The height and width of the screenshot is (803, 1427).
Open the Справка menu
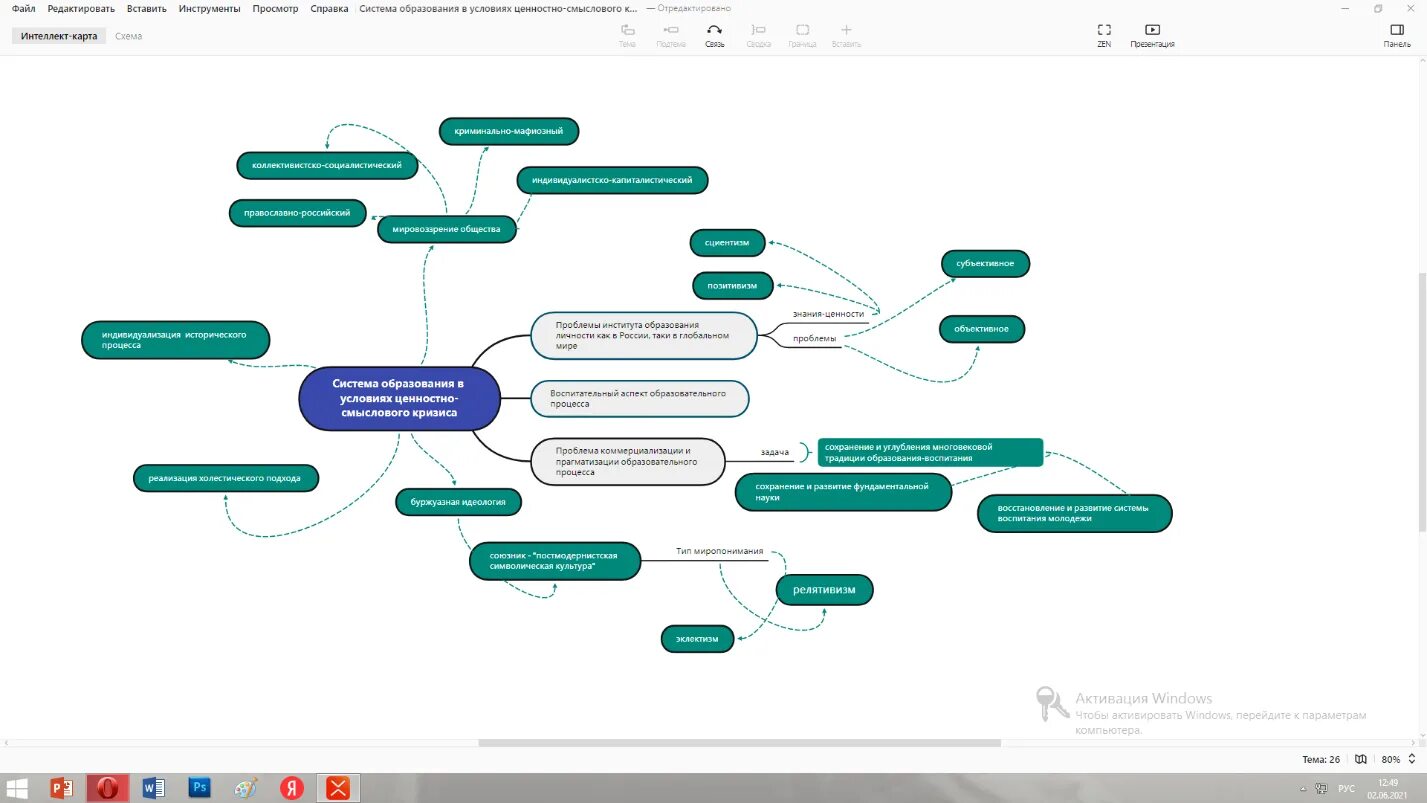329,8
